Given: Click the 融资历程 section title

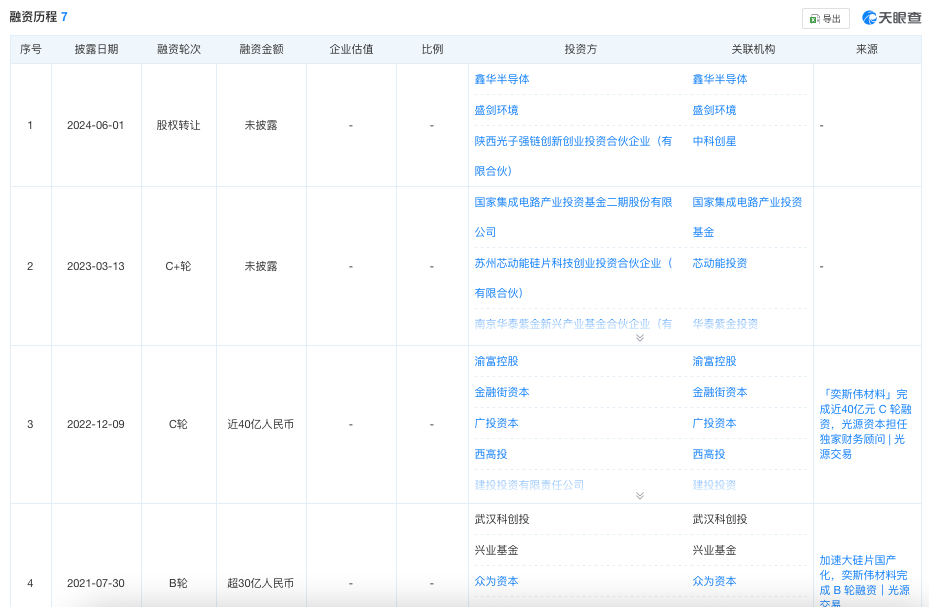Looking at the screenshot, I should tap(33, 17).
